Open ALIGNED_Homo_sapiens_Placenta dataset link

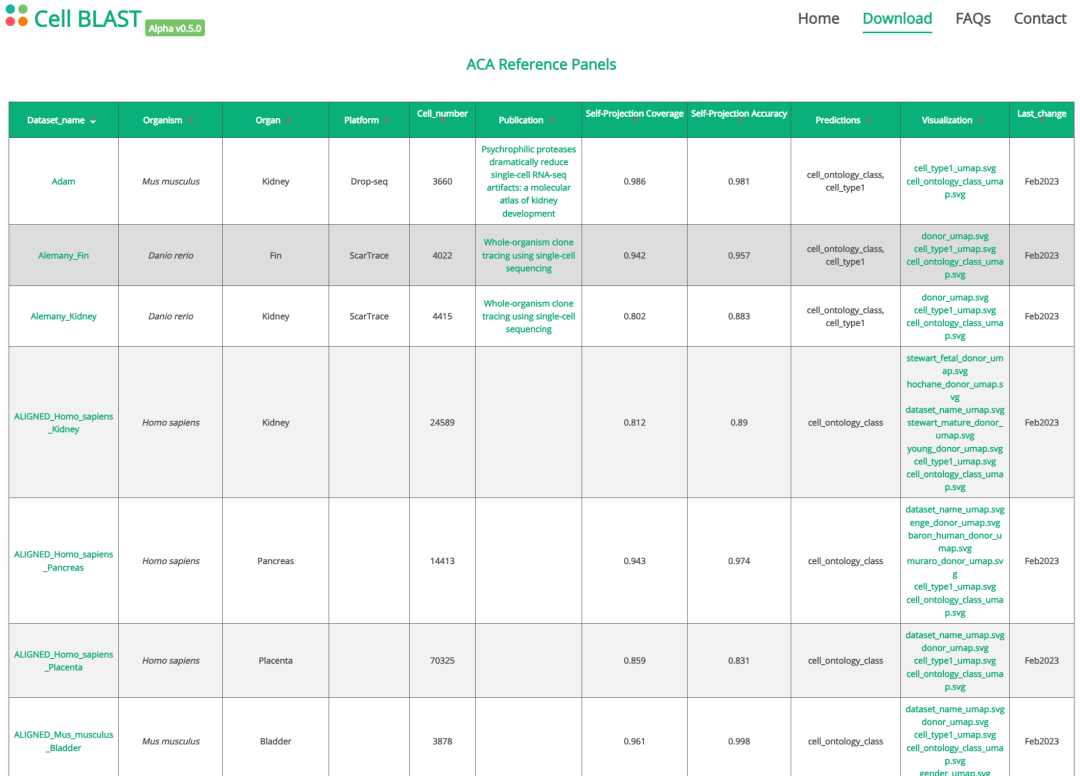click(x=63, y=661)
